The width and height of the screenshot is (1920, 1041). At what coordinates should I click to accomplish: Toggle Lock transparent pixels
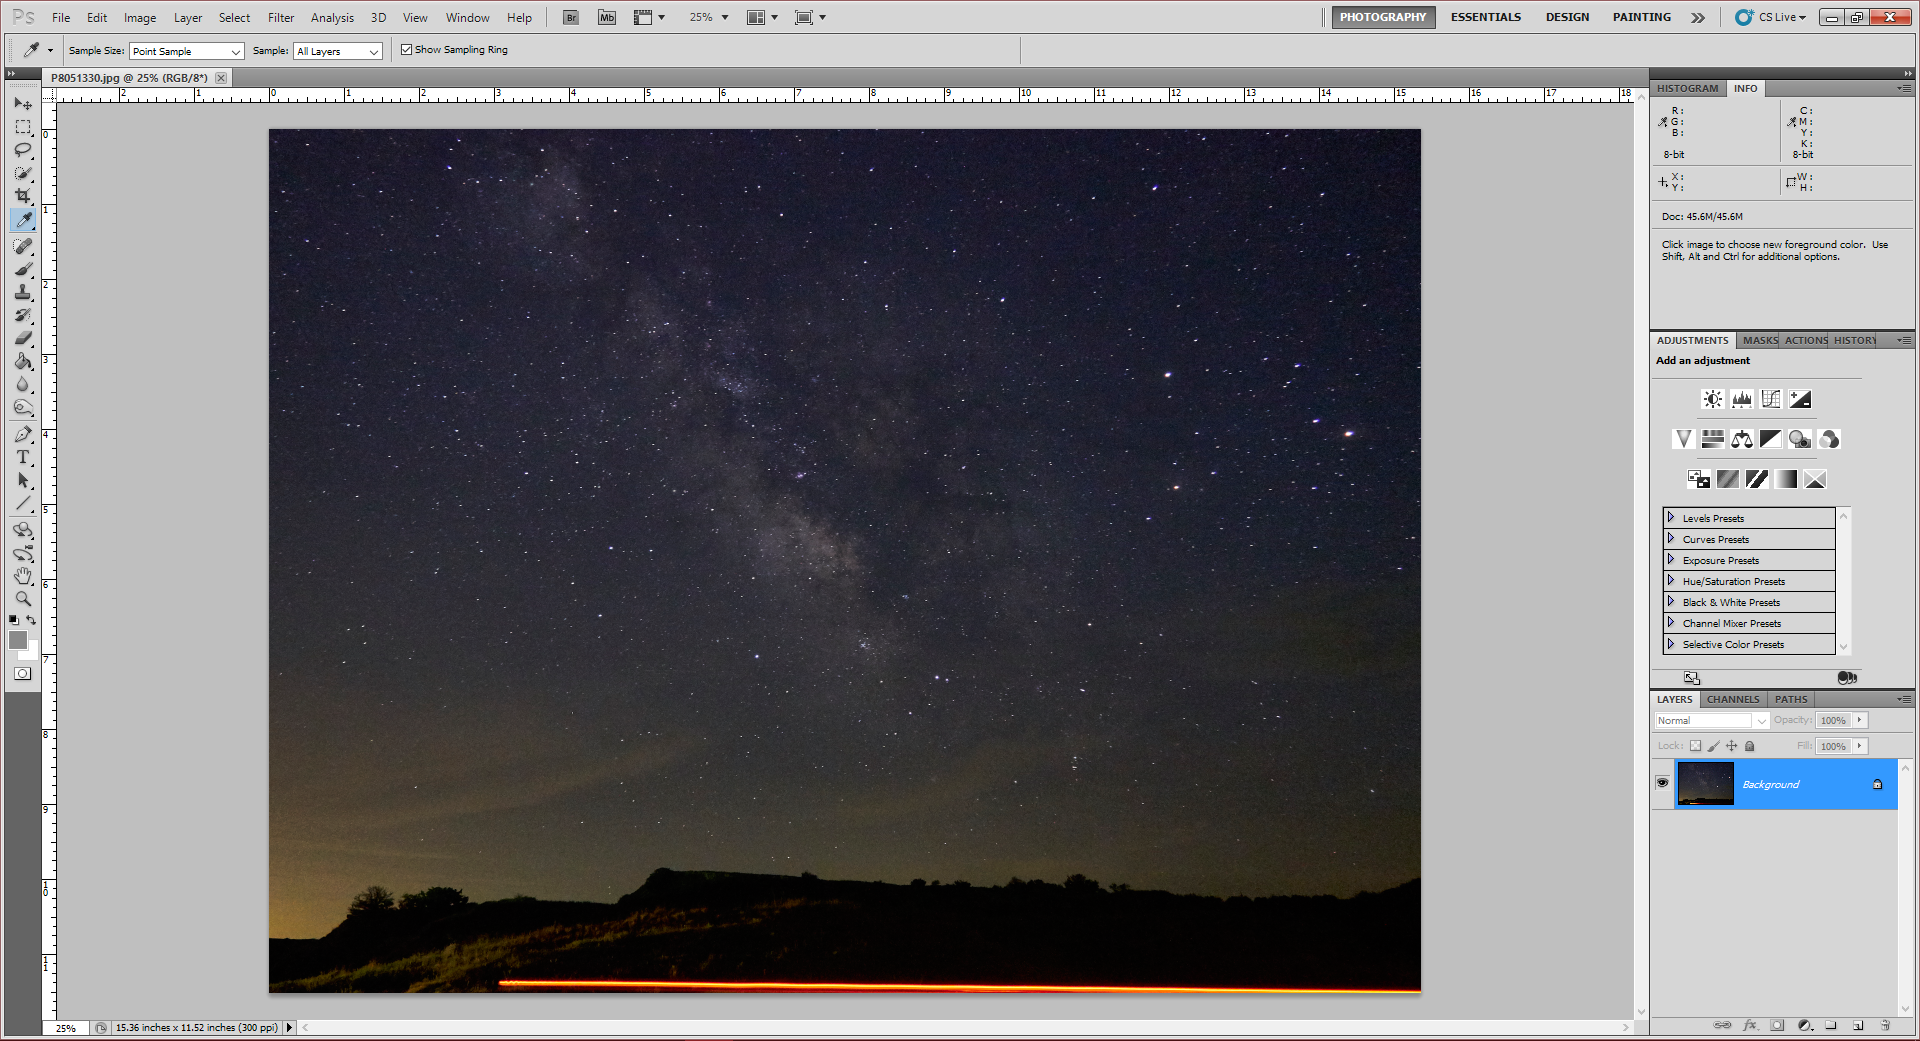coord(1695,746)
